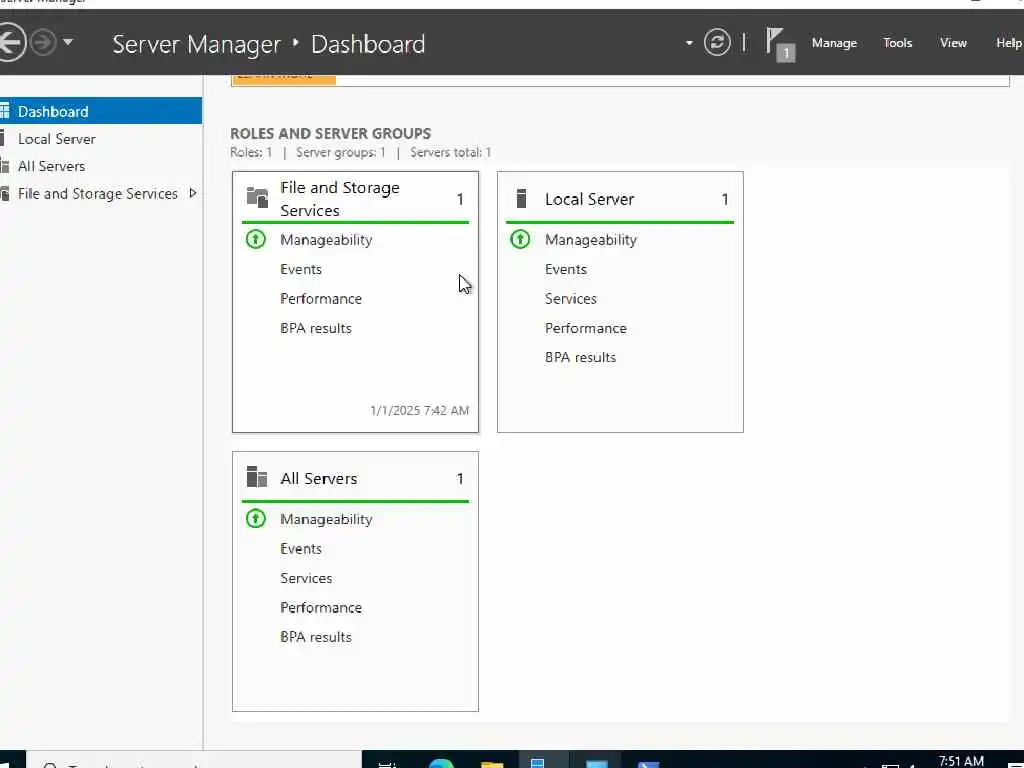The height and width of the screenshot is (768, 1024).
Task: Click the Dashboard grid icon in sidebar
Action: point(5,111)
